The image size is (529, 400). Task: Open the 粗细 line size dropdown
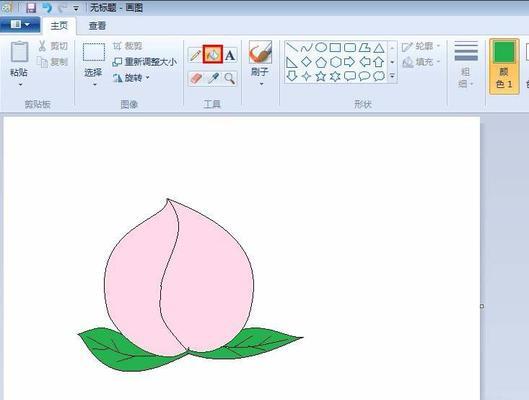(466, 64)
